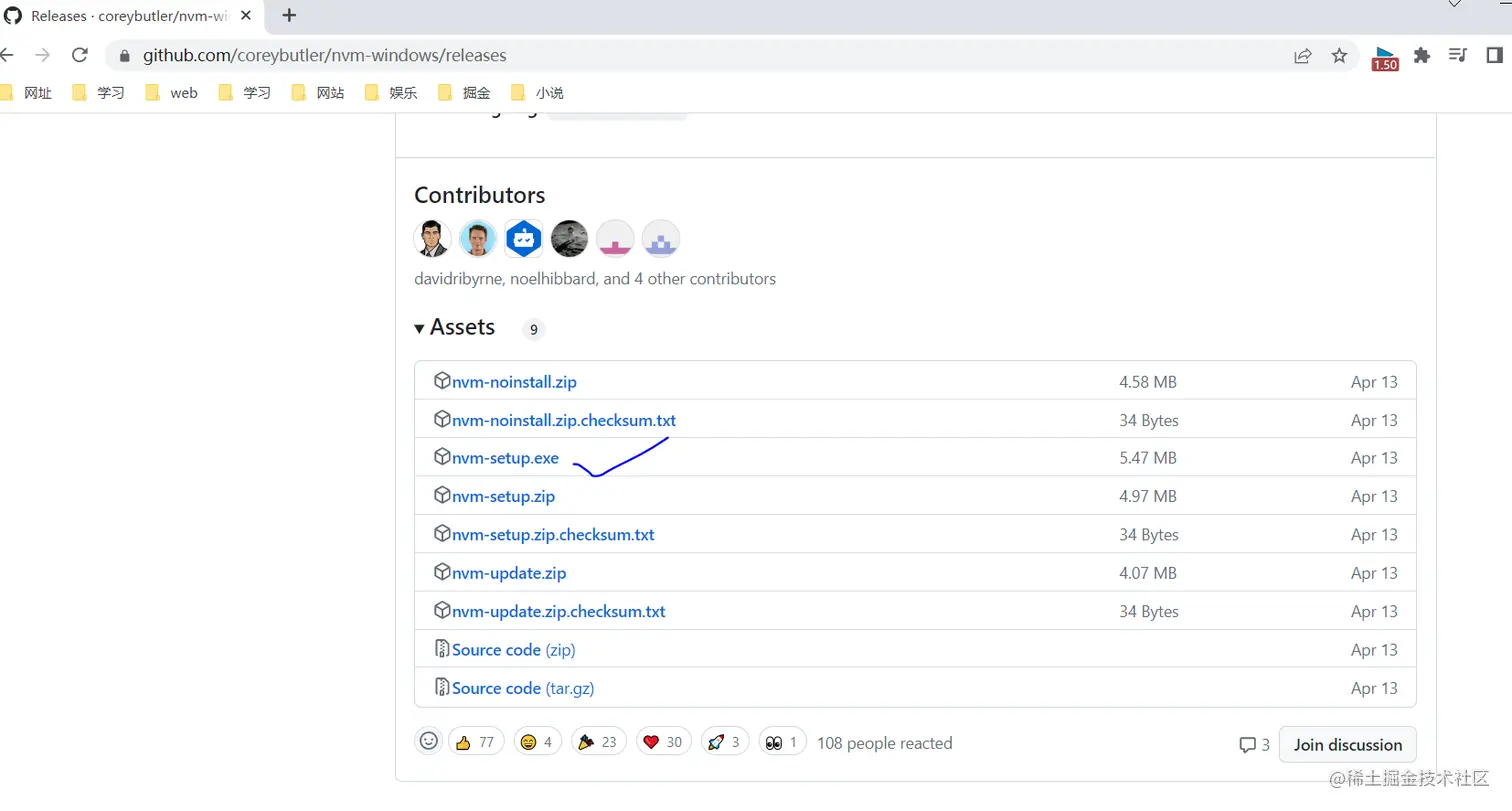Viewport: 1512px width, 811px height.
Task: Open the grayscale photo contributor avatar
Action: coord(570,238)
